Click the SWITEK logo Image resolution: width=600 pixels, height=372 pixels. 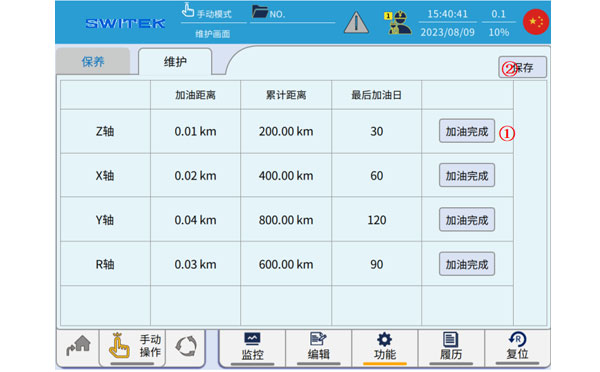[126, 23]
